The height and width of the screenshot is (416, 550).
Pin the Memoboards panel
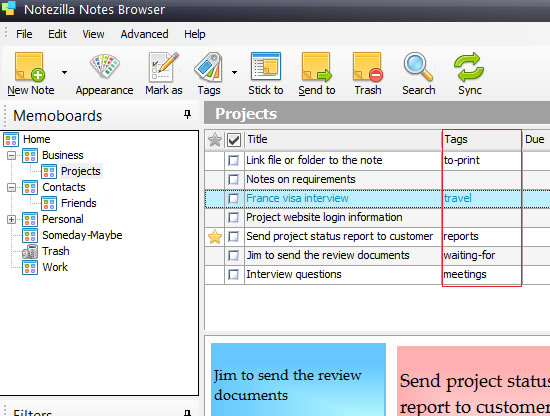188,114
